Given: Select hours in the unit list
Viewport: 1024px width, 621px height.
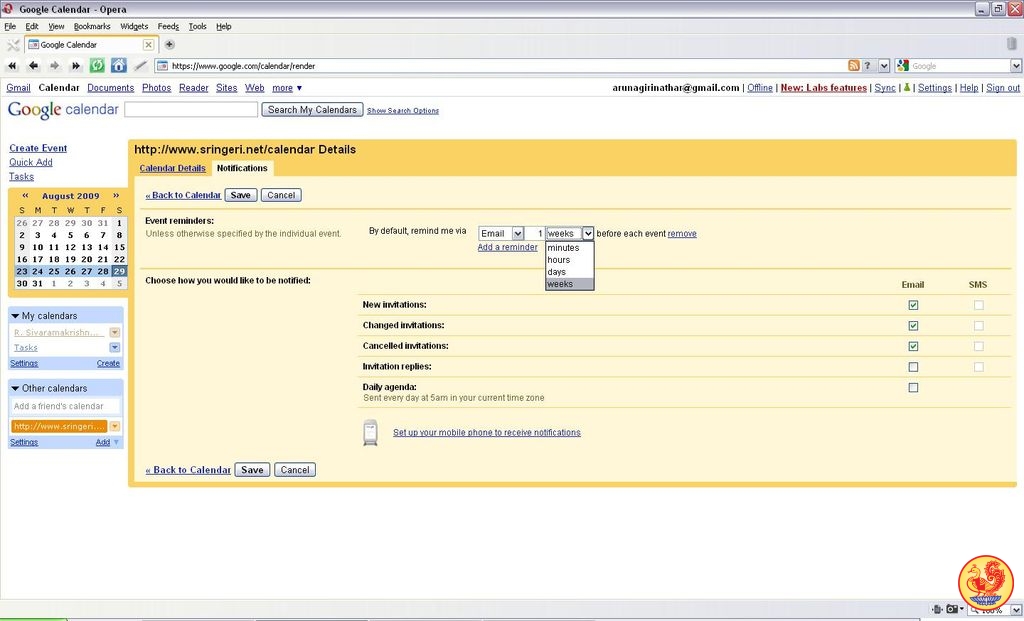Looking at the screenshot, I should [x=569, y=260].
